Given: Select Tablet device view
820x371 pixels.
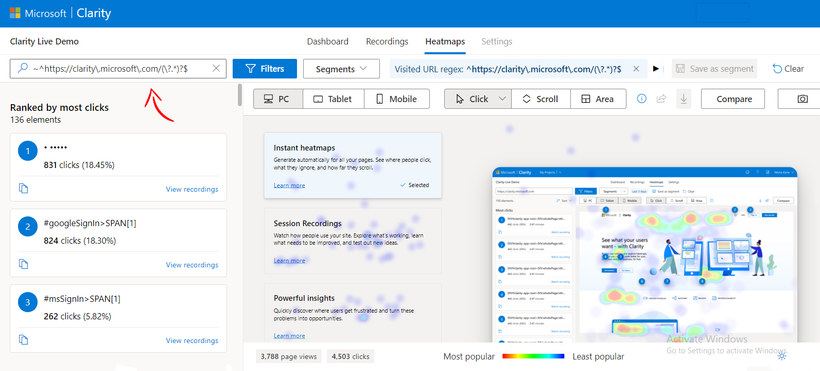Looking at the screenshot, I should point(332,99).
